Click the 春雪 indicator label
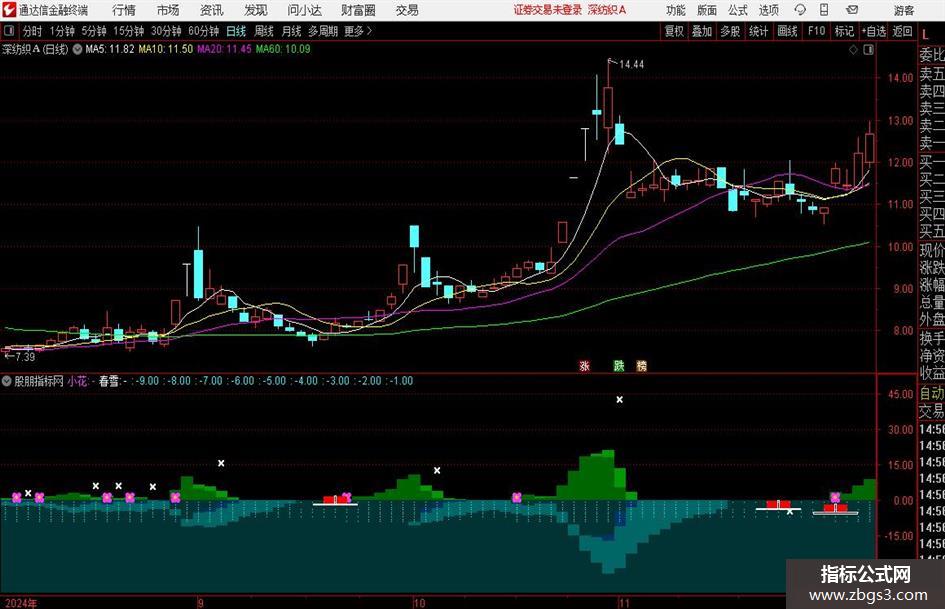This screenshot has width=945, height=609. pos(109,381)
